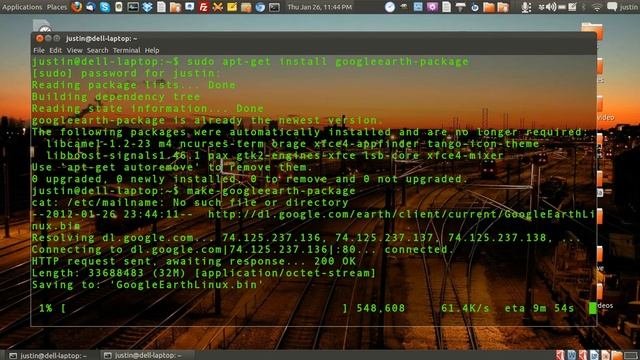Open the blue globe browser launcher
The height and width of the screenshot is (360, 640).
(x=260, y=7)
